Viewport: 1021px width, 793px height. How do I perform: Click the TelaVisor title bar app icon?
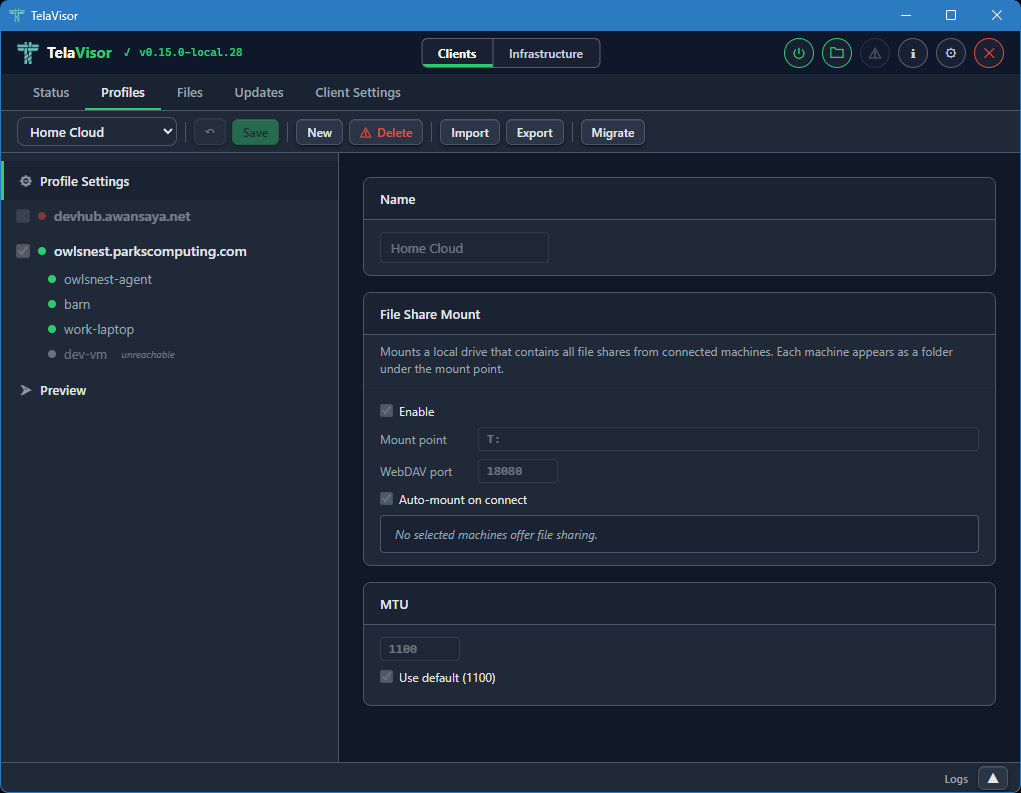[x=16, y=15]
